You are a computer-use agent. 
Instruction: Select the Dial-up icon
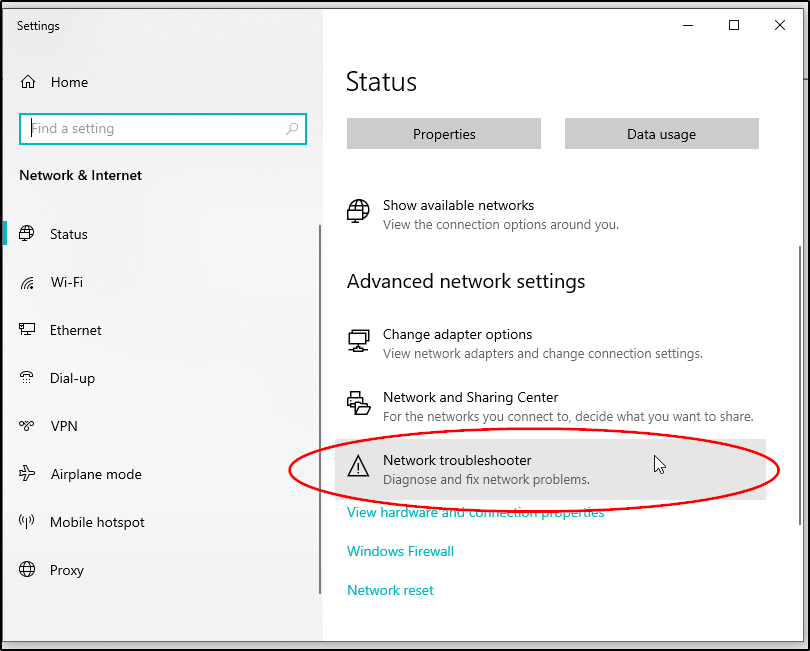[x=27, y=378]
